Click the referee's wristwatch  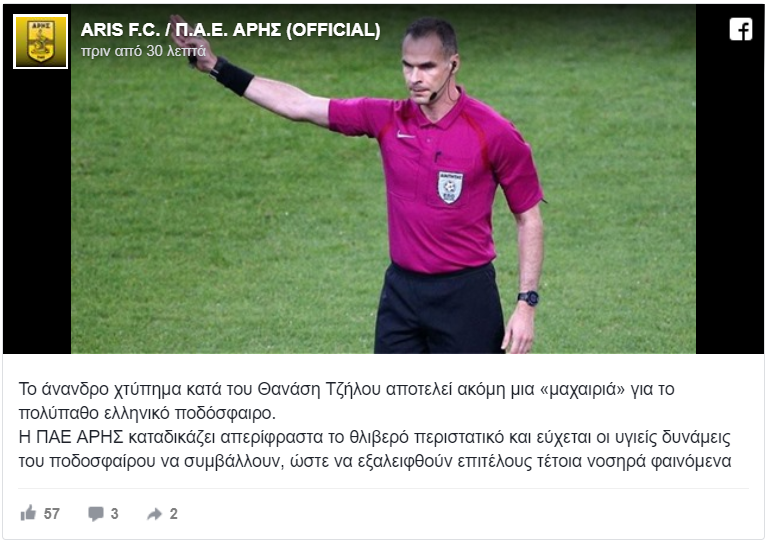coord(528,298)
